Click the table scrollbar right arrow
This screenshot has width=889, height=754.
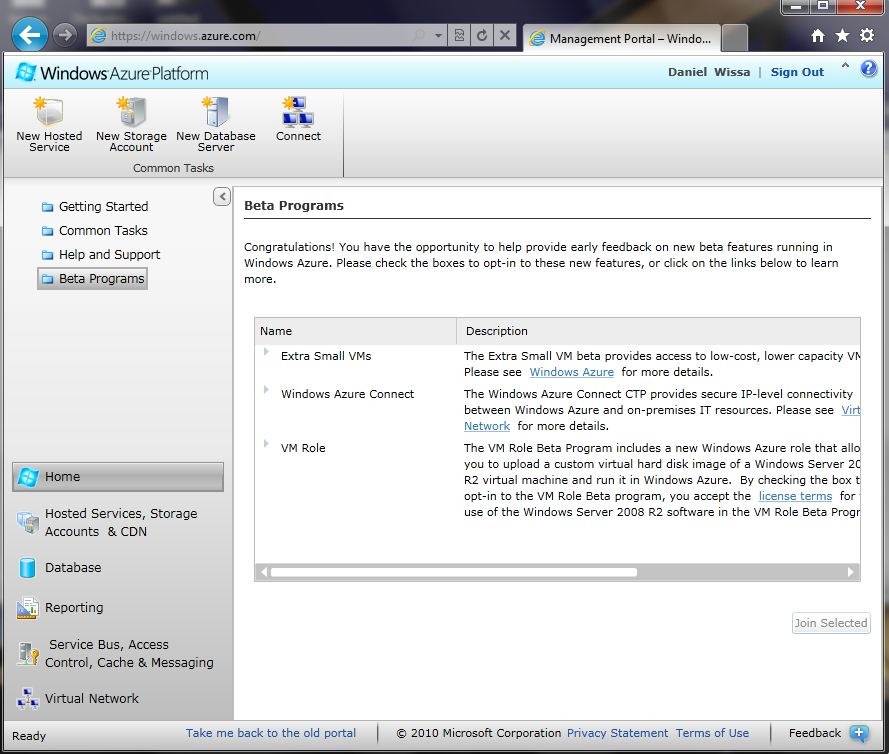tap(850, 572)
